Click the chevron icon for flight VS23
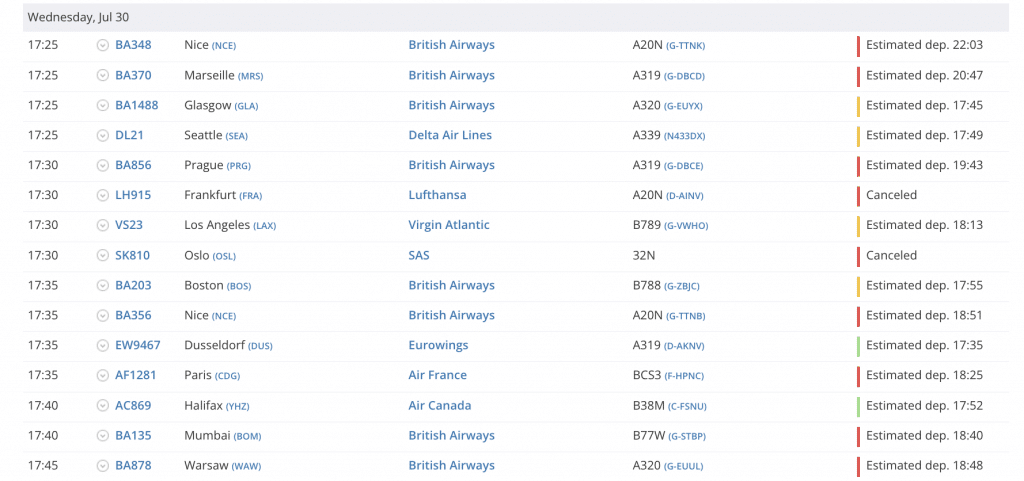Image resolution: width=1024 pixels, height=481 pixels. [102, 225]
